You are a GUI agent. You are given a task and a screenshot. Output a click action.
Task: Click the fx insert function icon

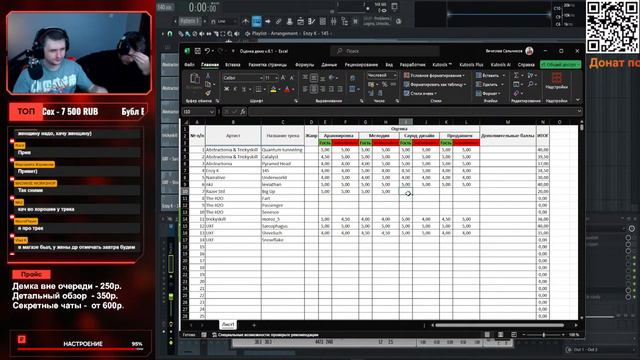[x=243, y=111]
